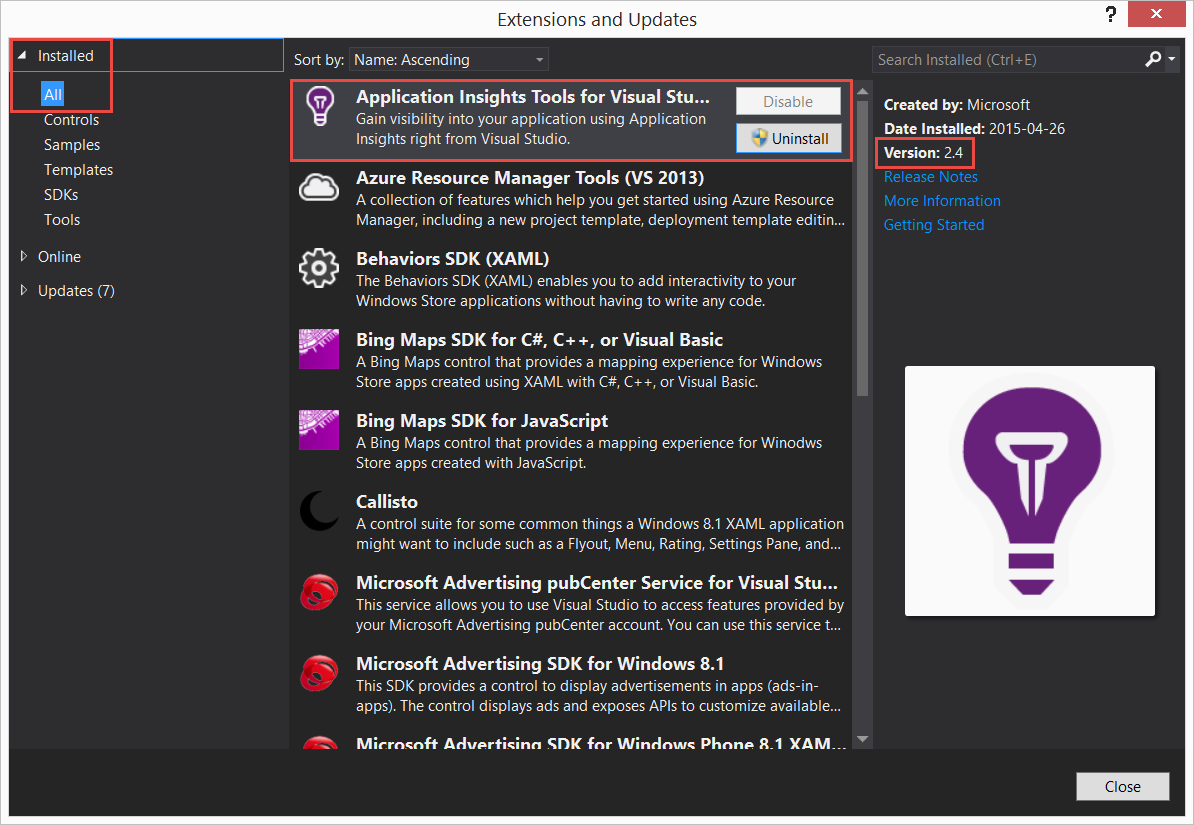Click the search magnifier icon

[1153, 59]
